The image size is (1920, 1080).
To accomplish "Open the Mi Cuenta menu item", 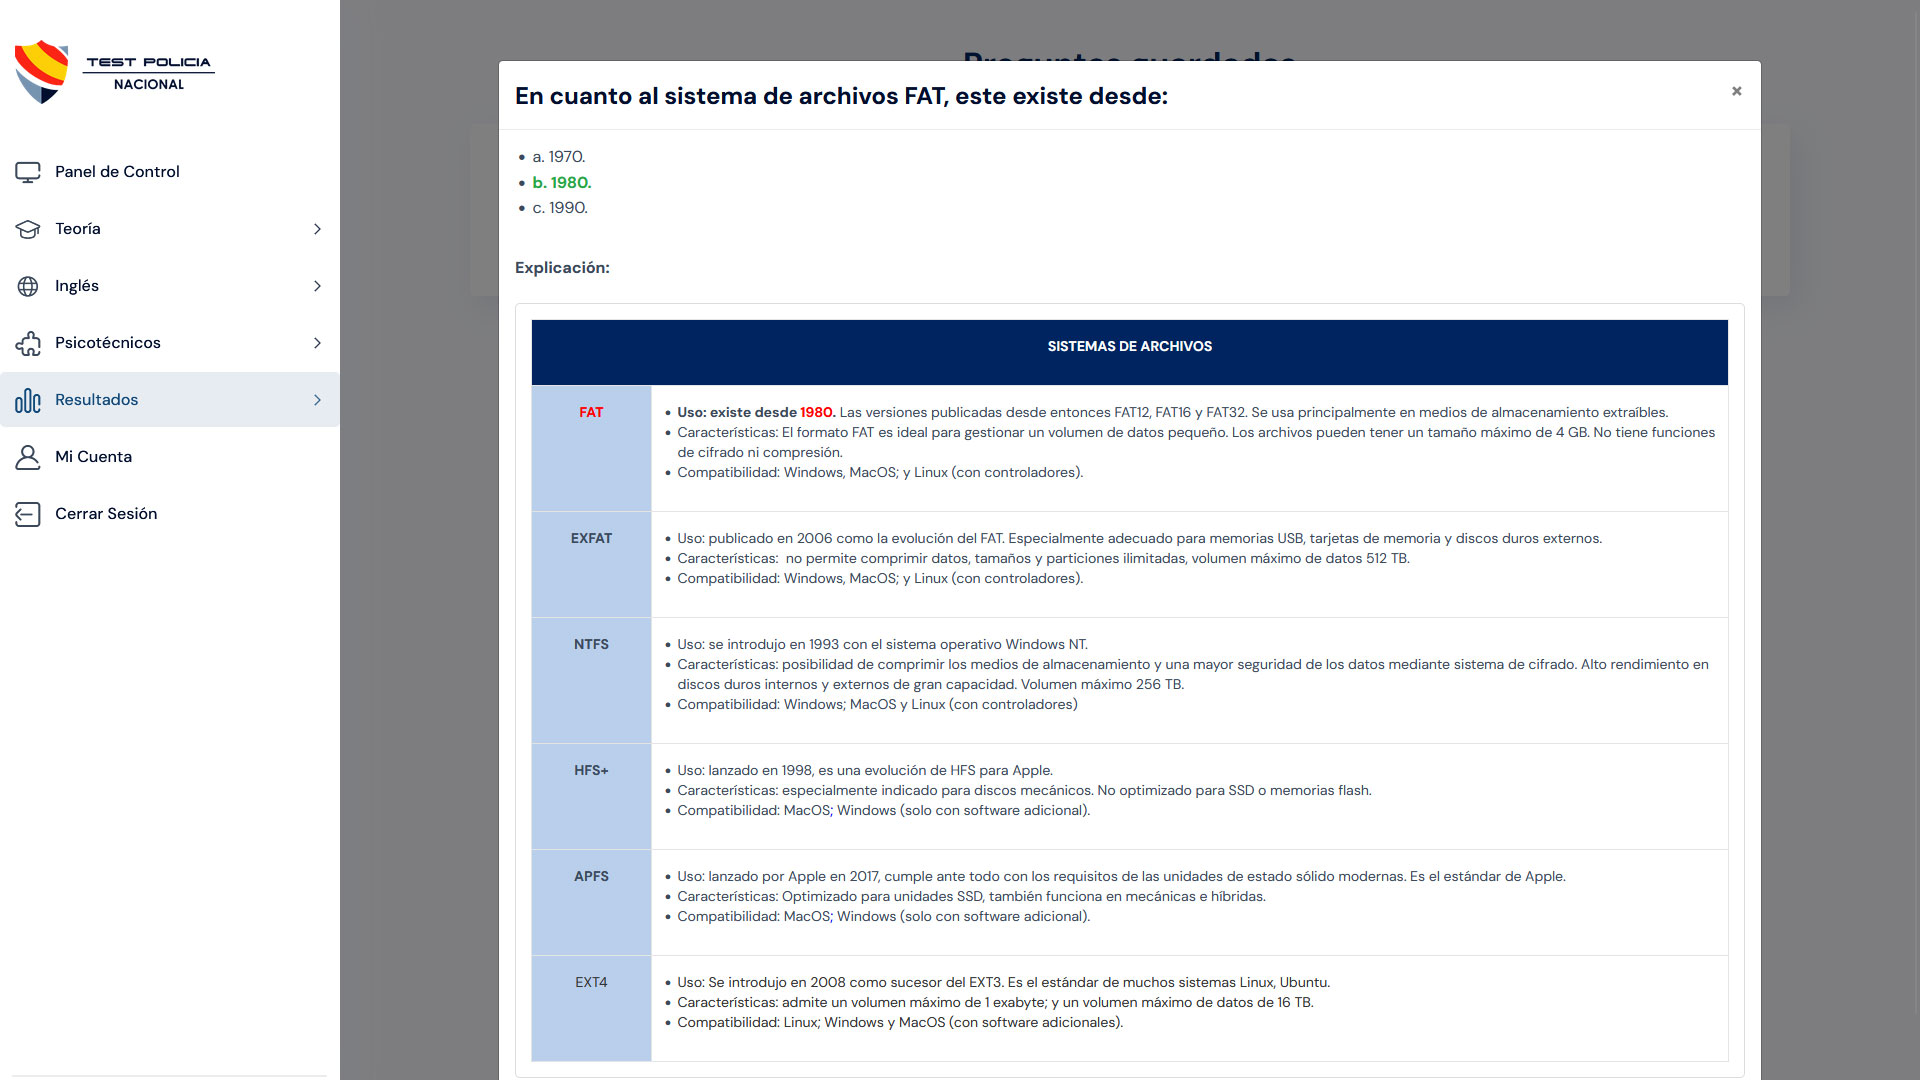I will click(170, 457).
